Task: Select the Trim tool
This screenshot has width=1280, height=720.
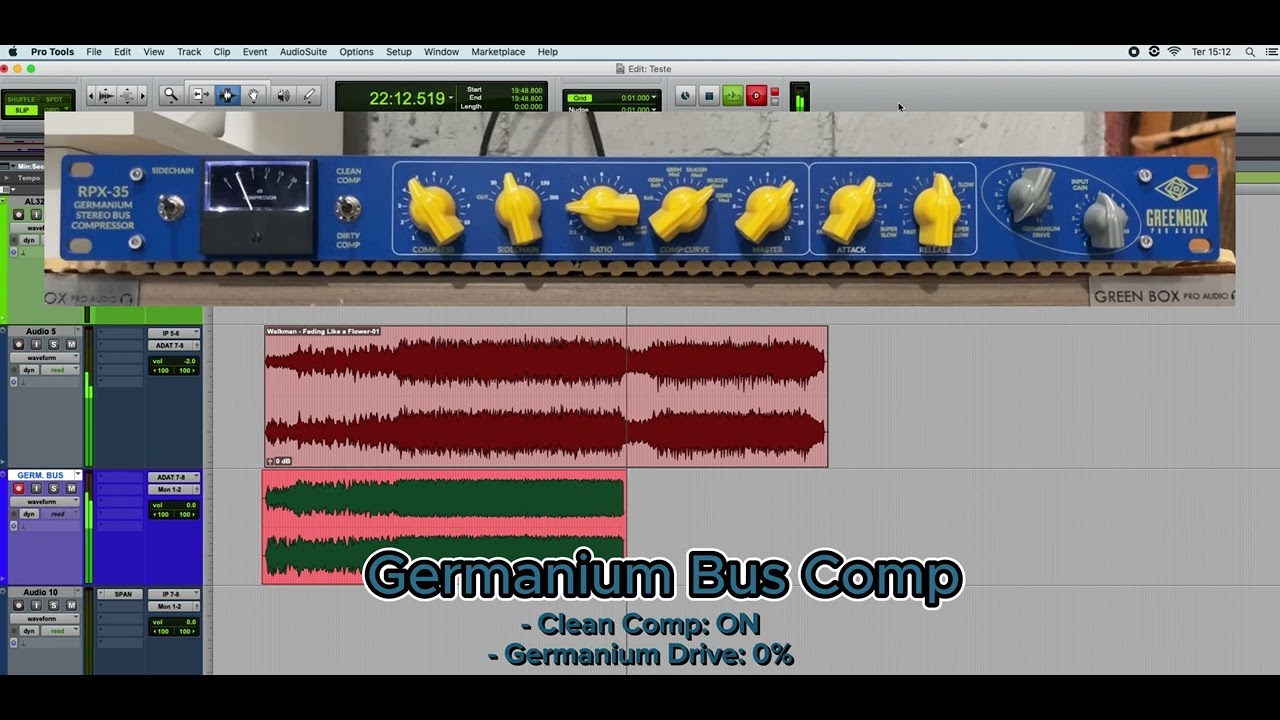Action: pos(200,95)
